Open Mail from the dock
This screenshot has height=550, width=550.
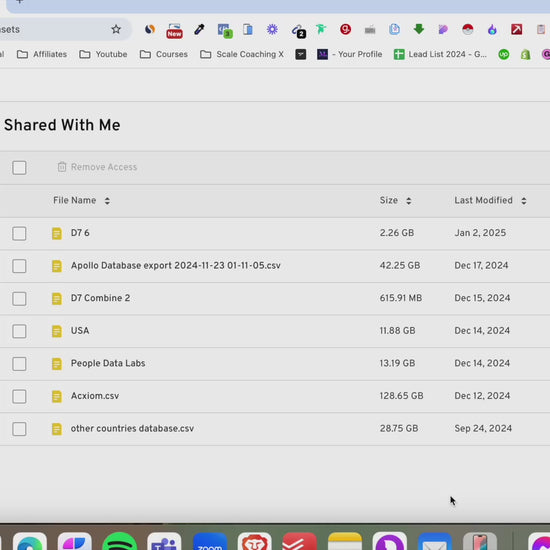(x=435, y=541)
